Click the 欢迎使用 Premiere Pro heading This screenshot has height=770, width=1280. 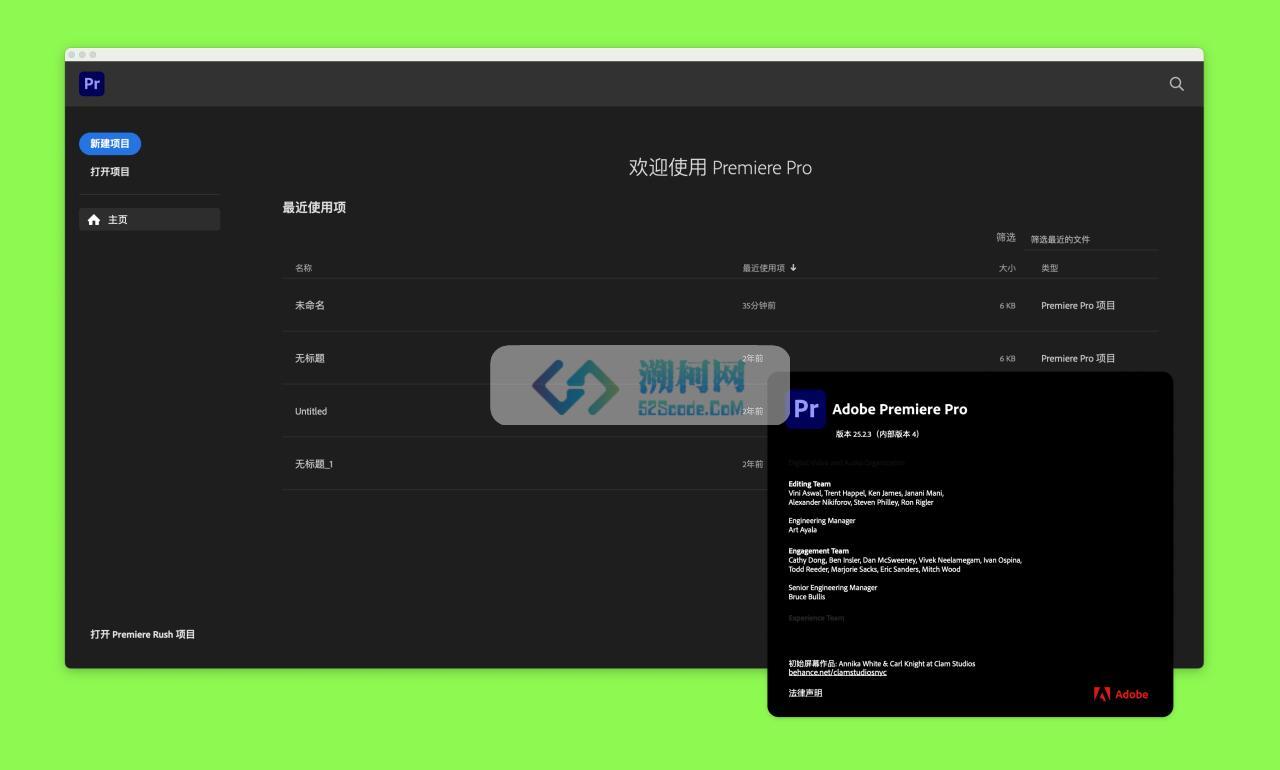click(x=720, y=167)
